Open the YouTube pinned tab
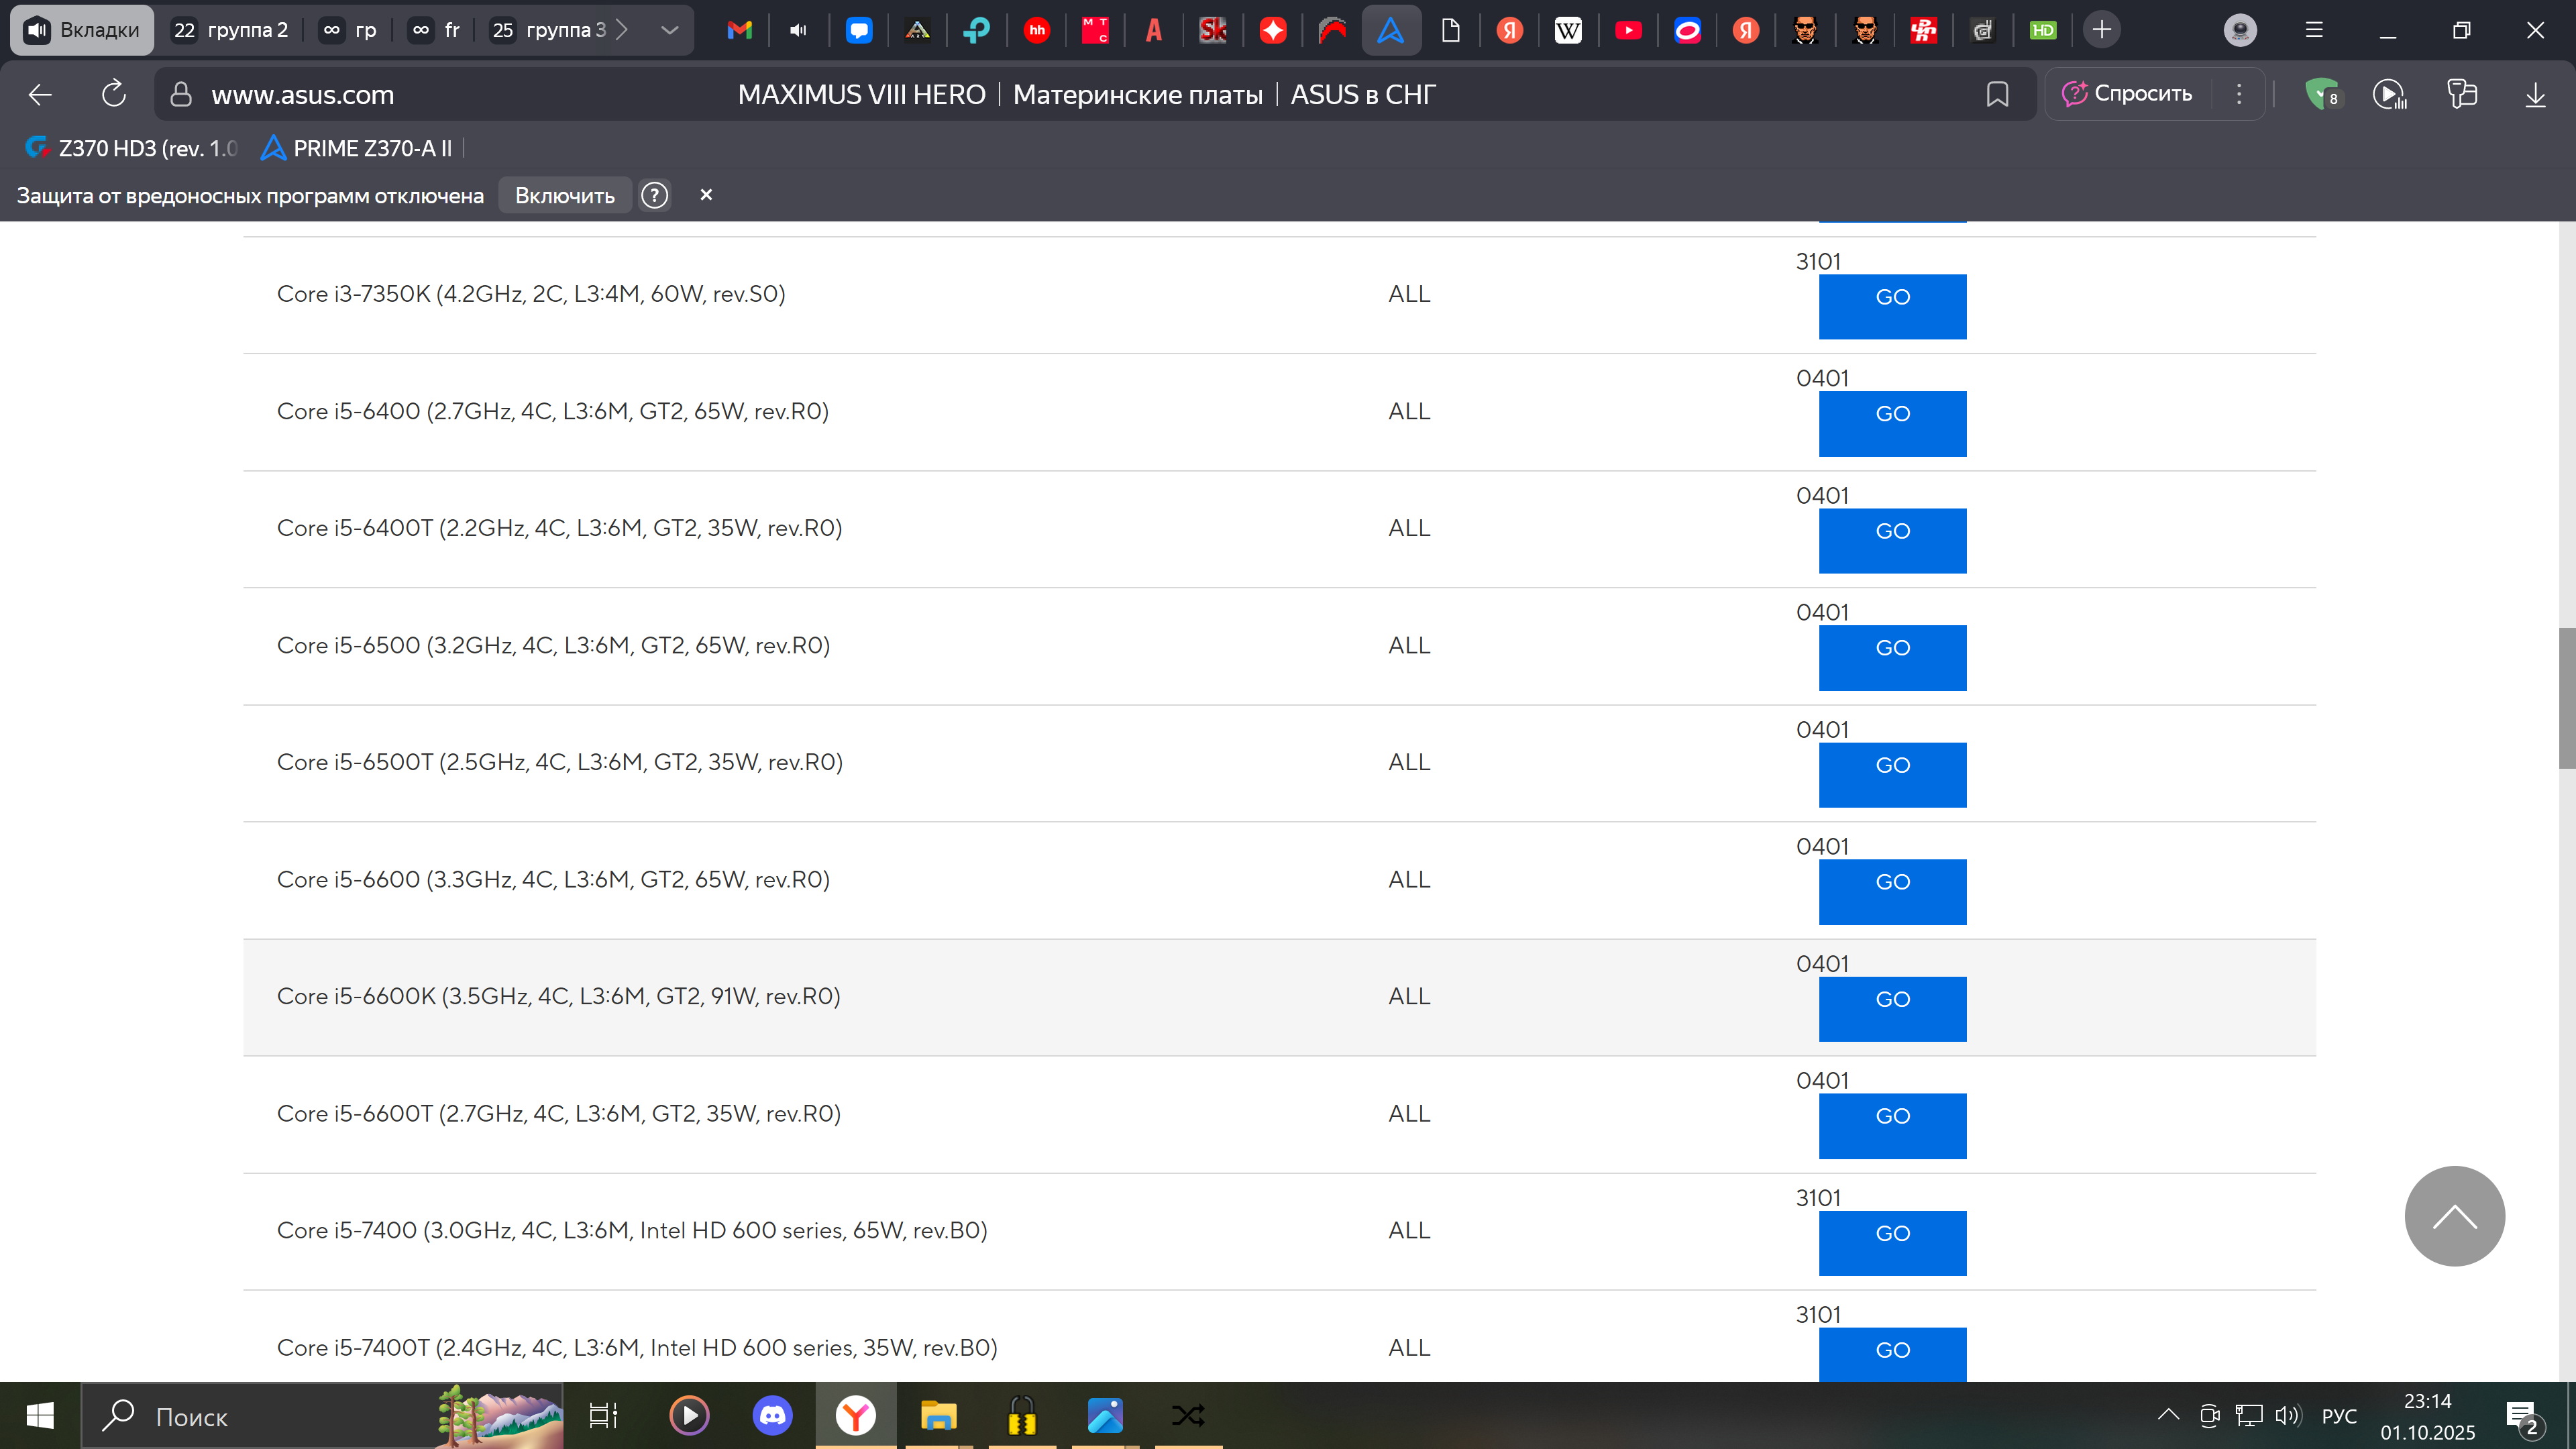The width and height of the screenshot is (2576, 1449). coord(1627,30)
